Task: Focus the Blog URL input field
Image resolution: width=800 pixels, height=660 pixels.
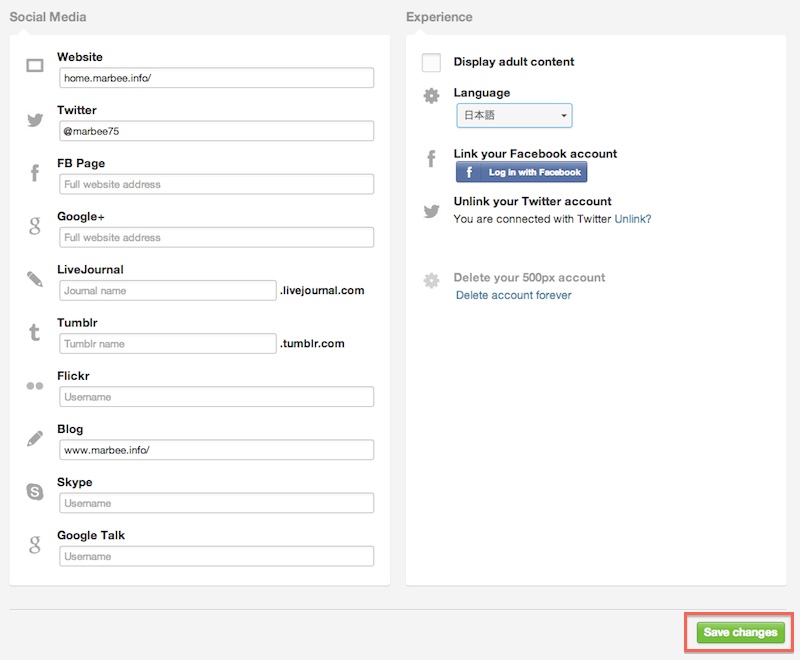Action: 216,450
